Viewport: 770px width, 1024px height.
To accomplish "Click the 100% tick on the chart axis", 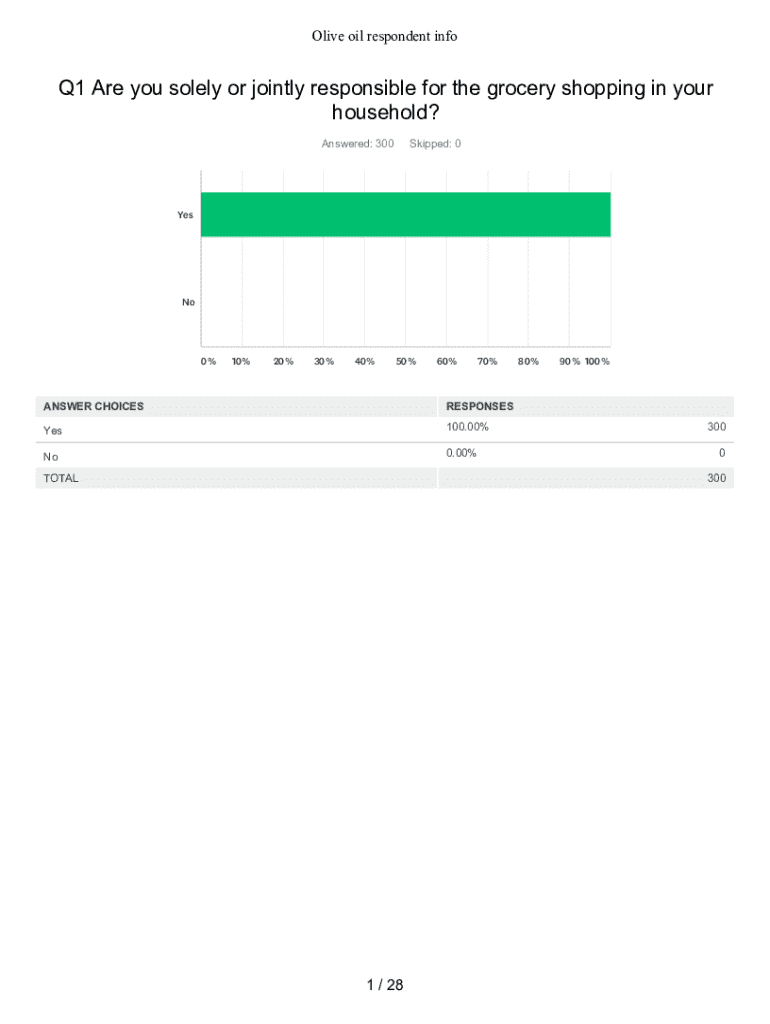I will [597, 361].
